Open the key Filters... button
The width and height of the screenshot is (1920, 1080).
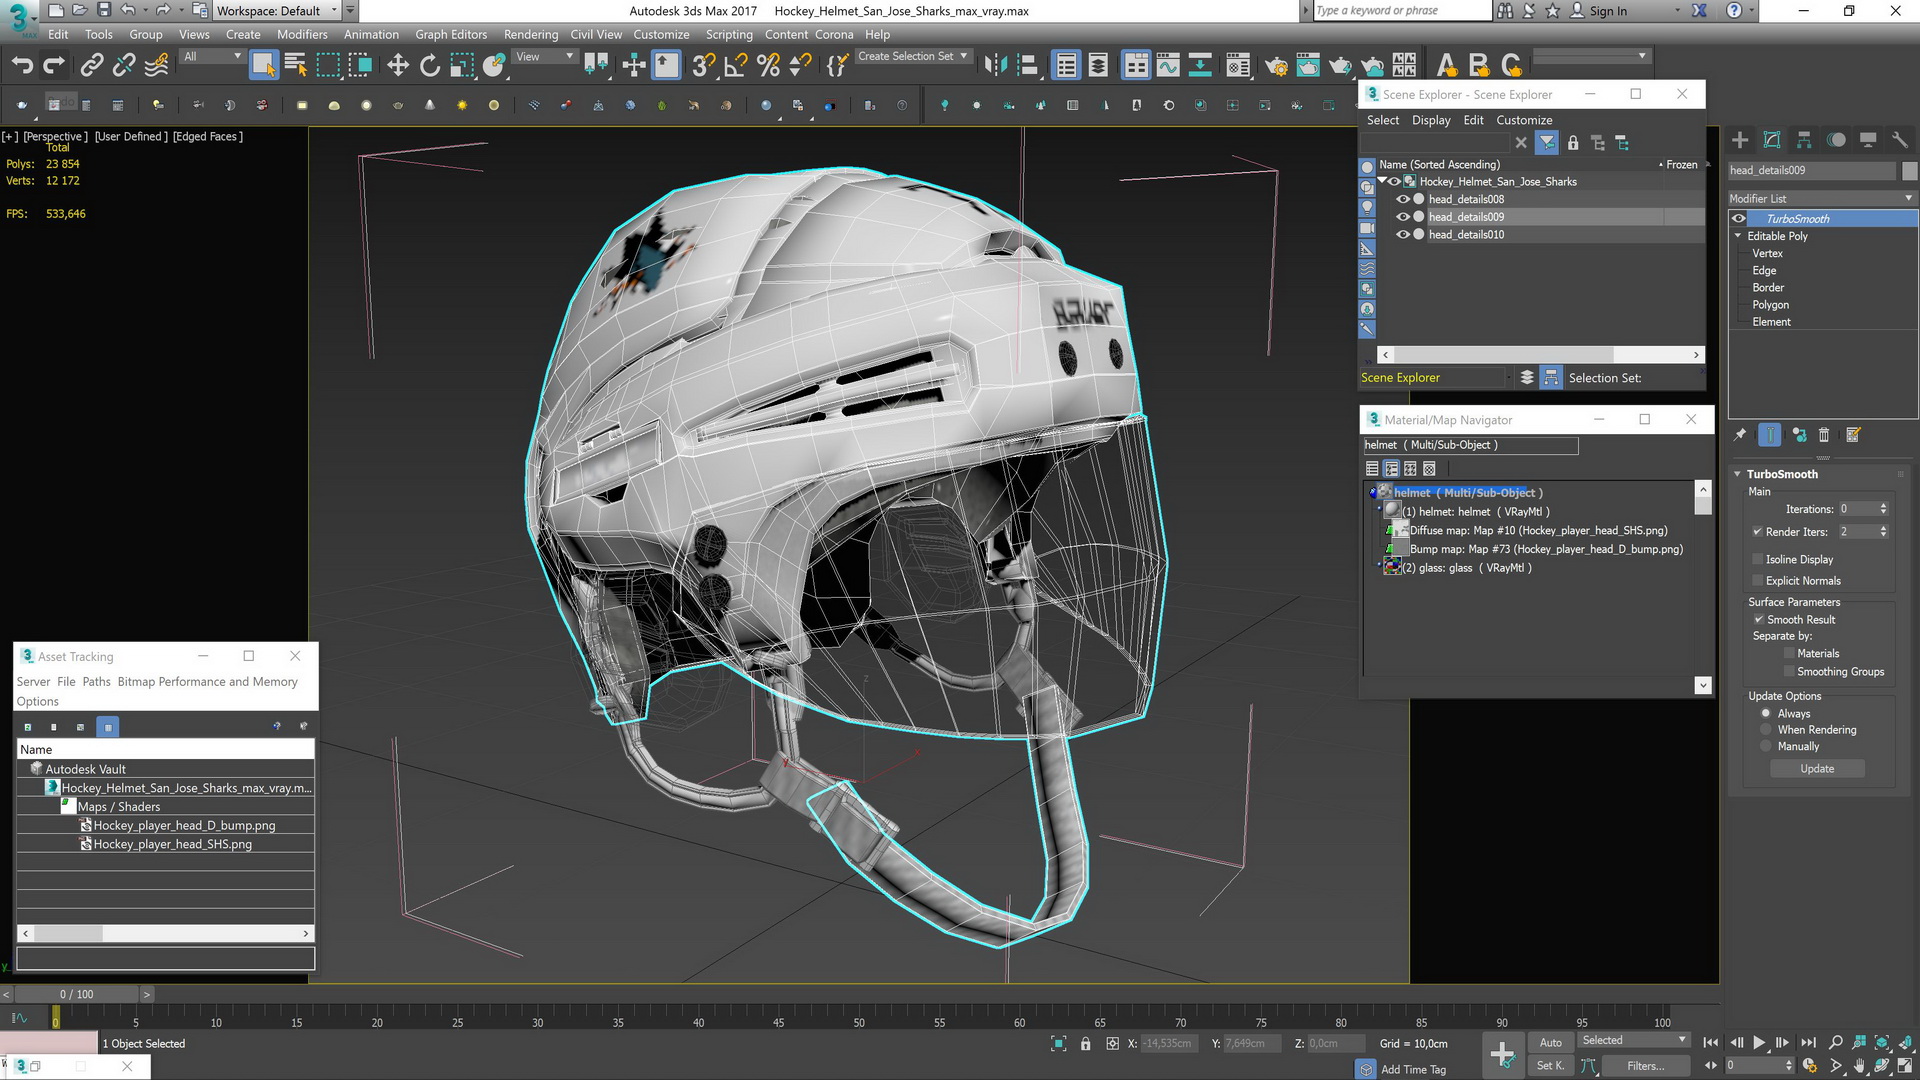[1645, 1066]
